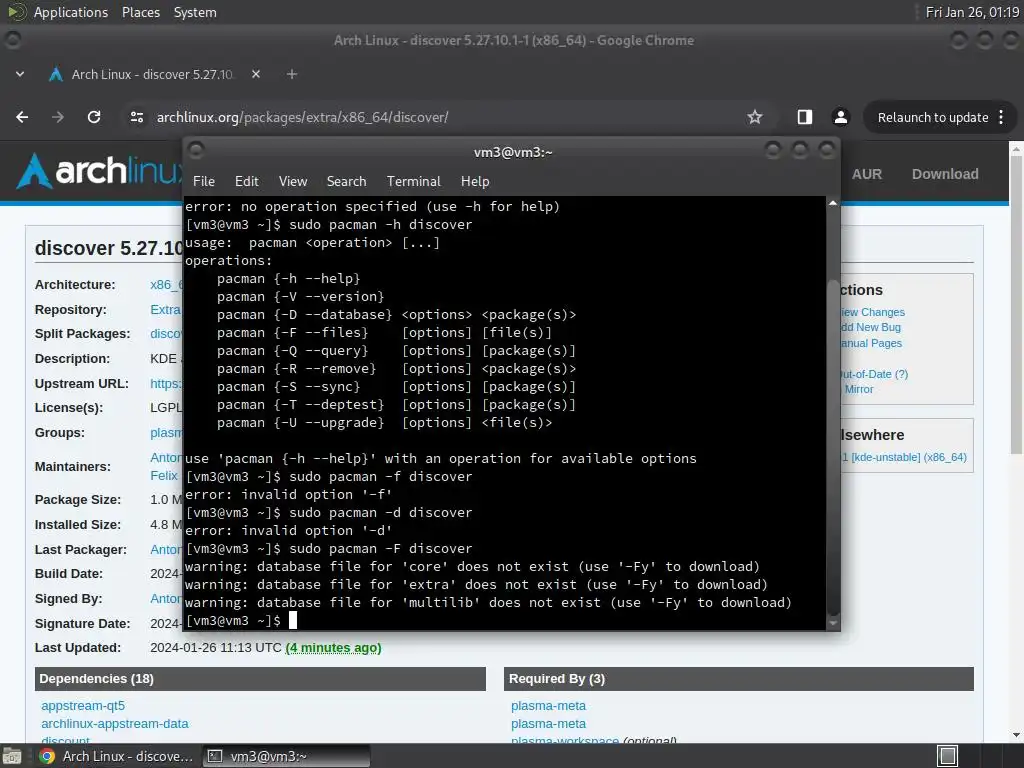Open a new Chrome tab

pyautogui.click(x=292, y=74)
